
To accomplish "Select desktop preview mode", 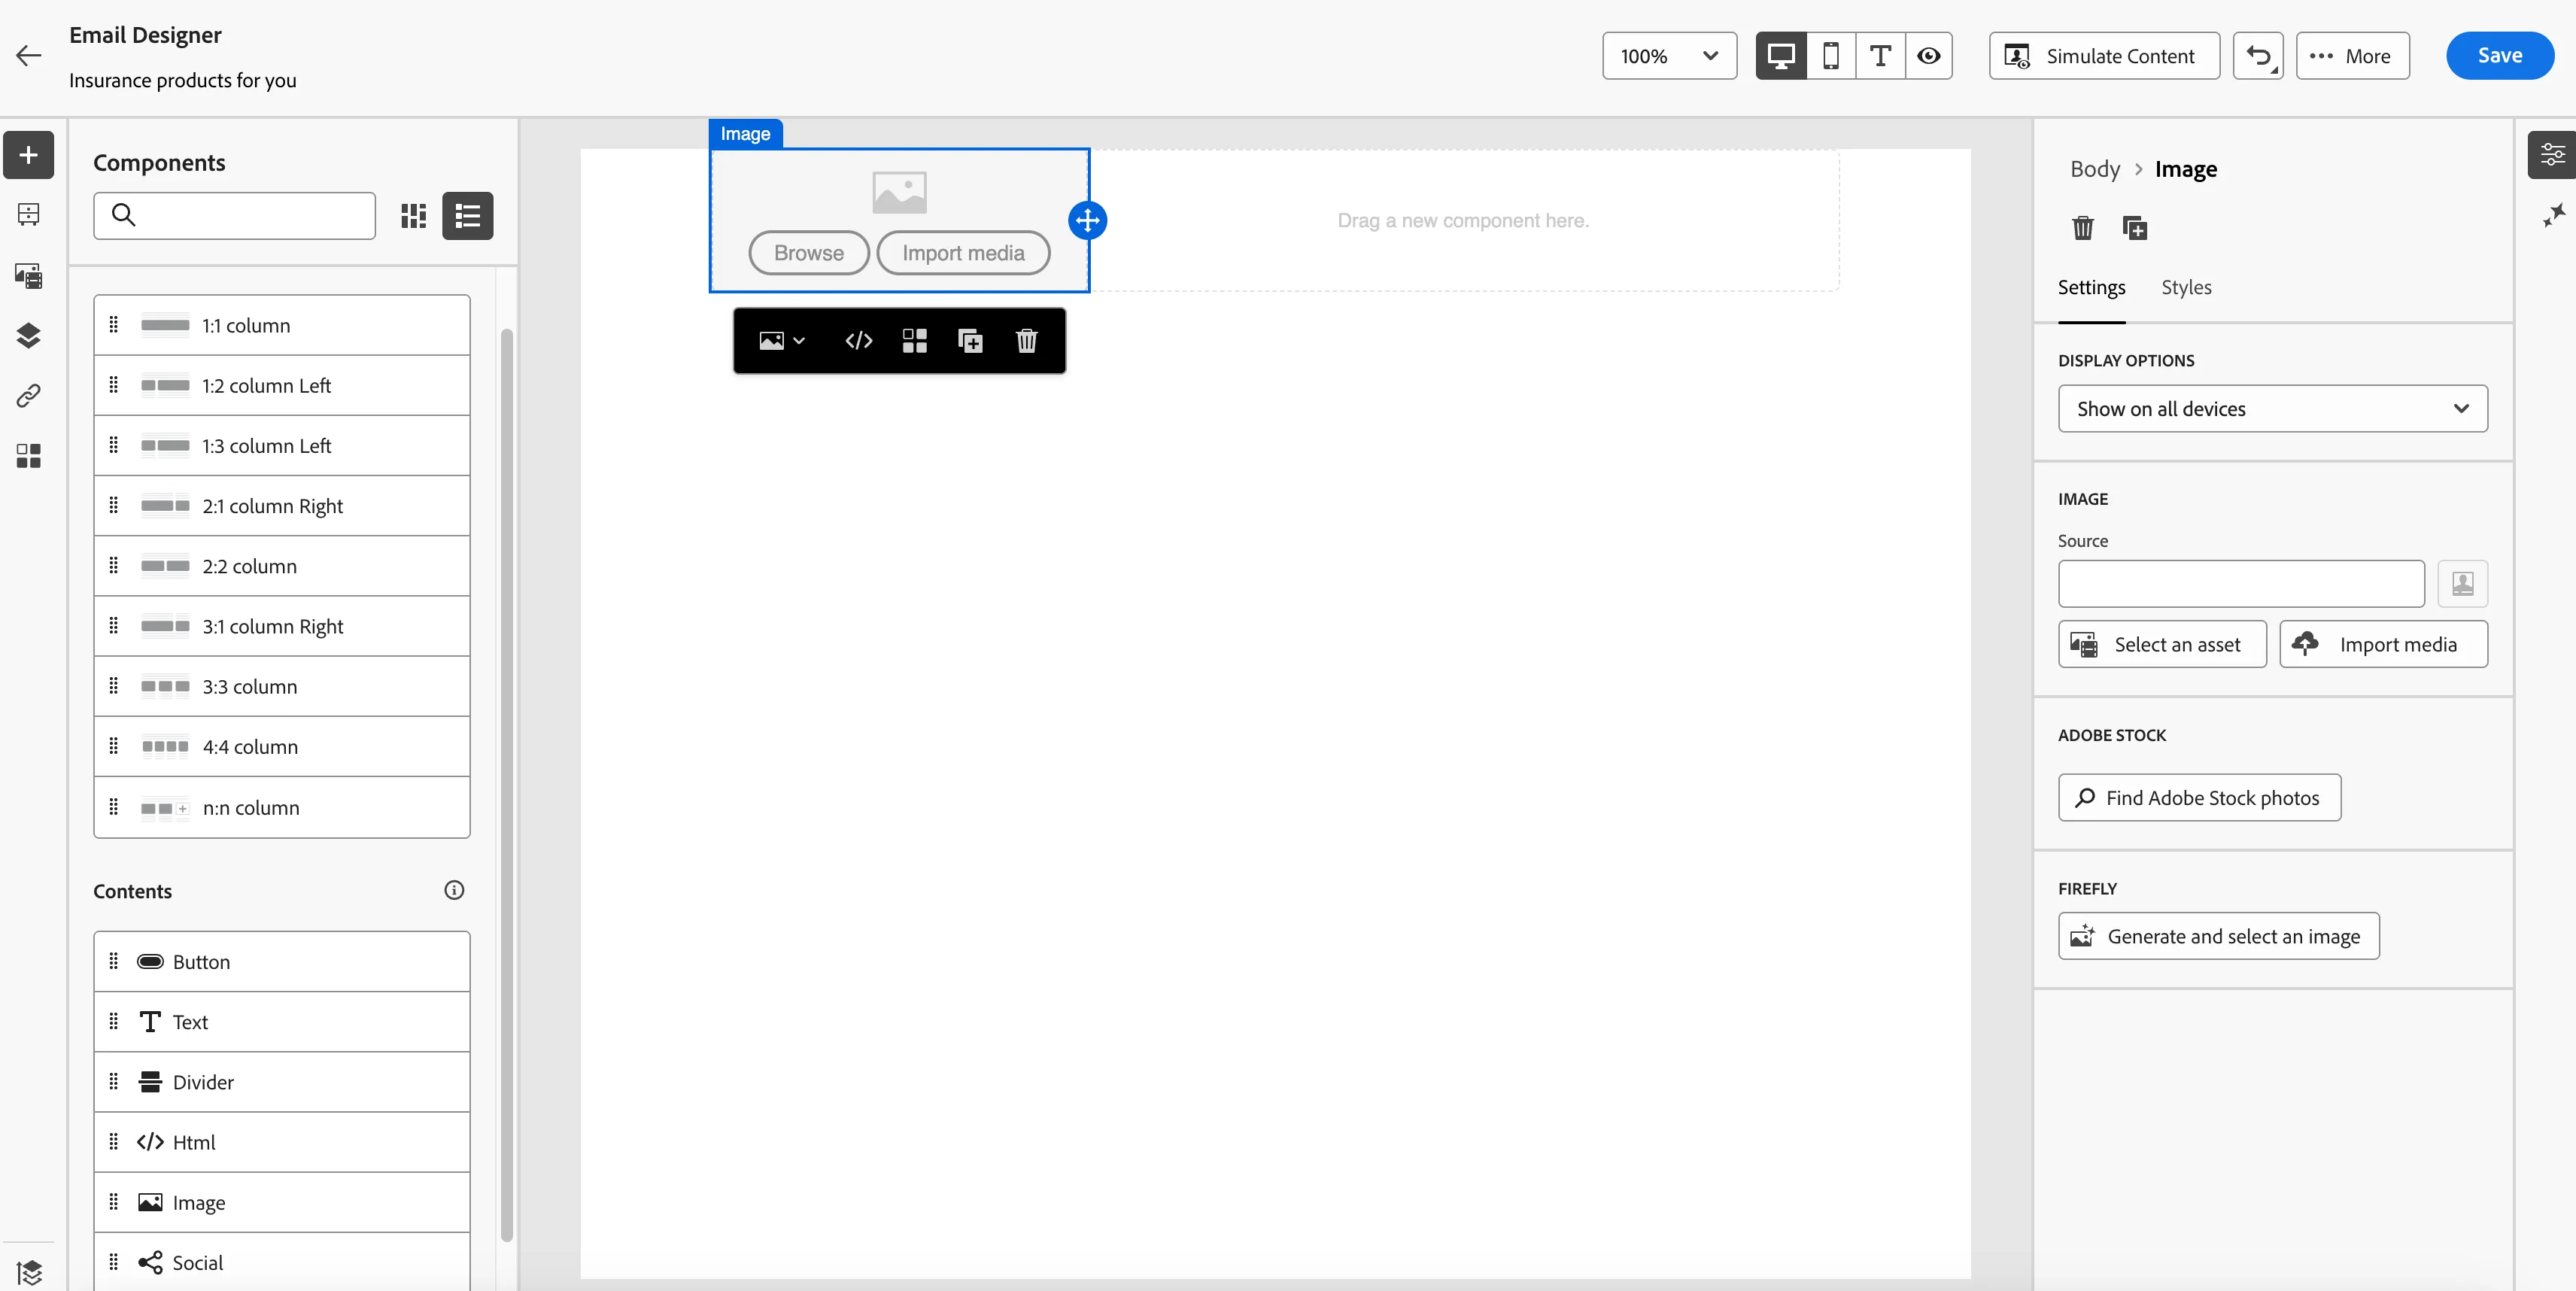I will click(1781, 56).
